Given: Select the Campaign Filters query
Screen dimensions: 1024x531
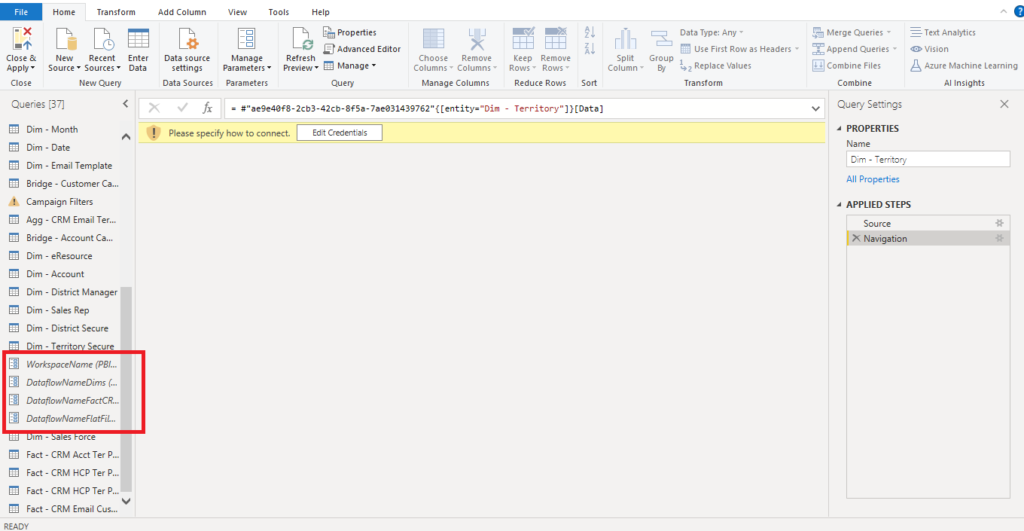Looking at the screenshot, I should point(60,202).
